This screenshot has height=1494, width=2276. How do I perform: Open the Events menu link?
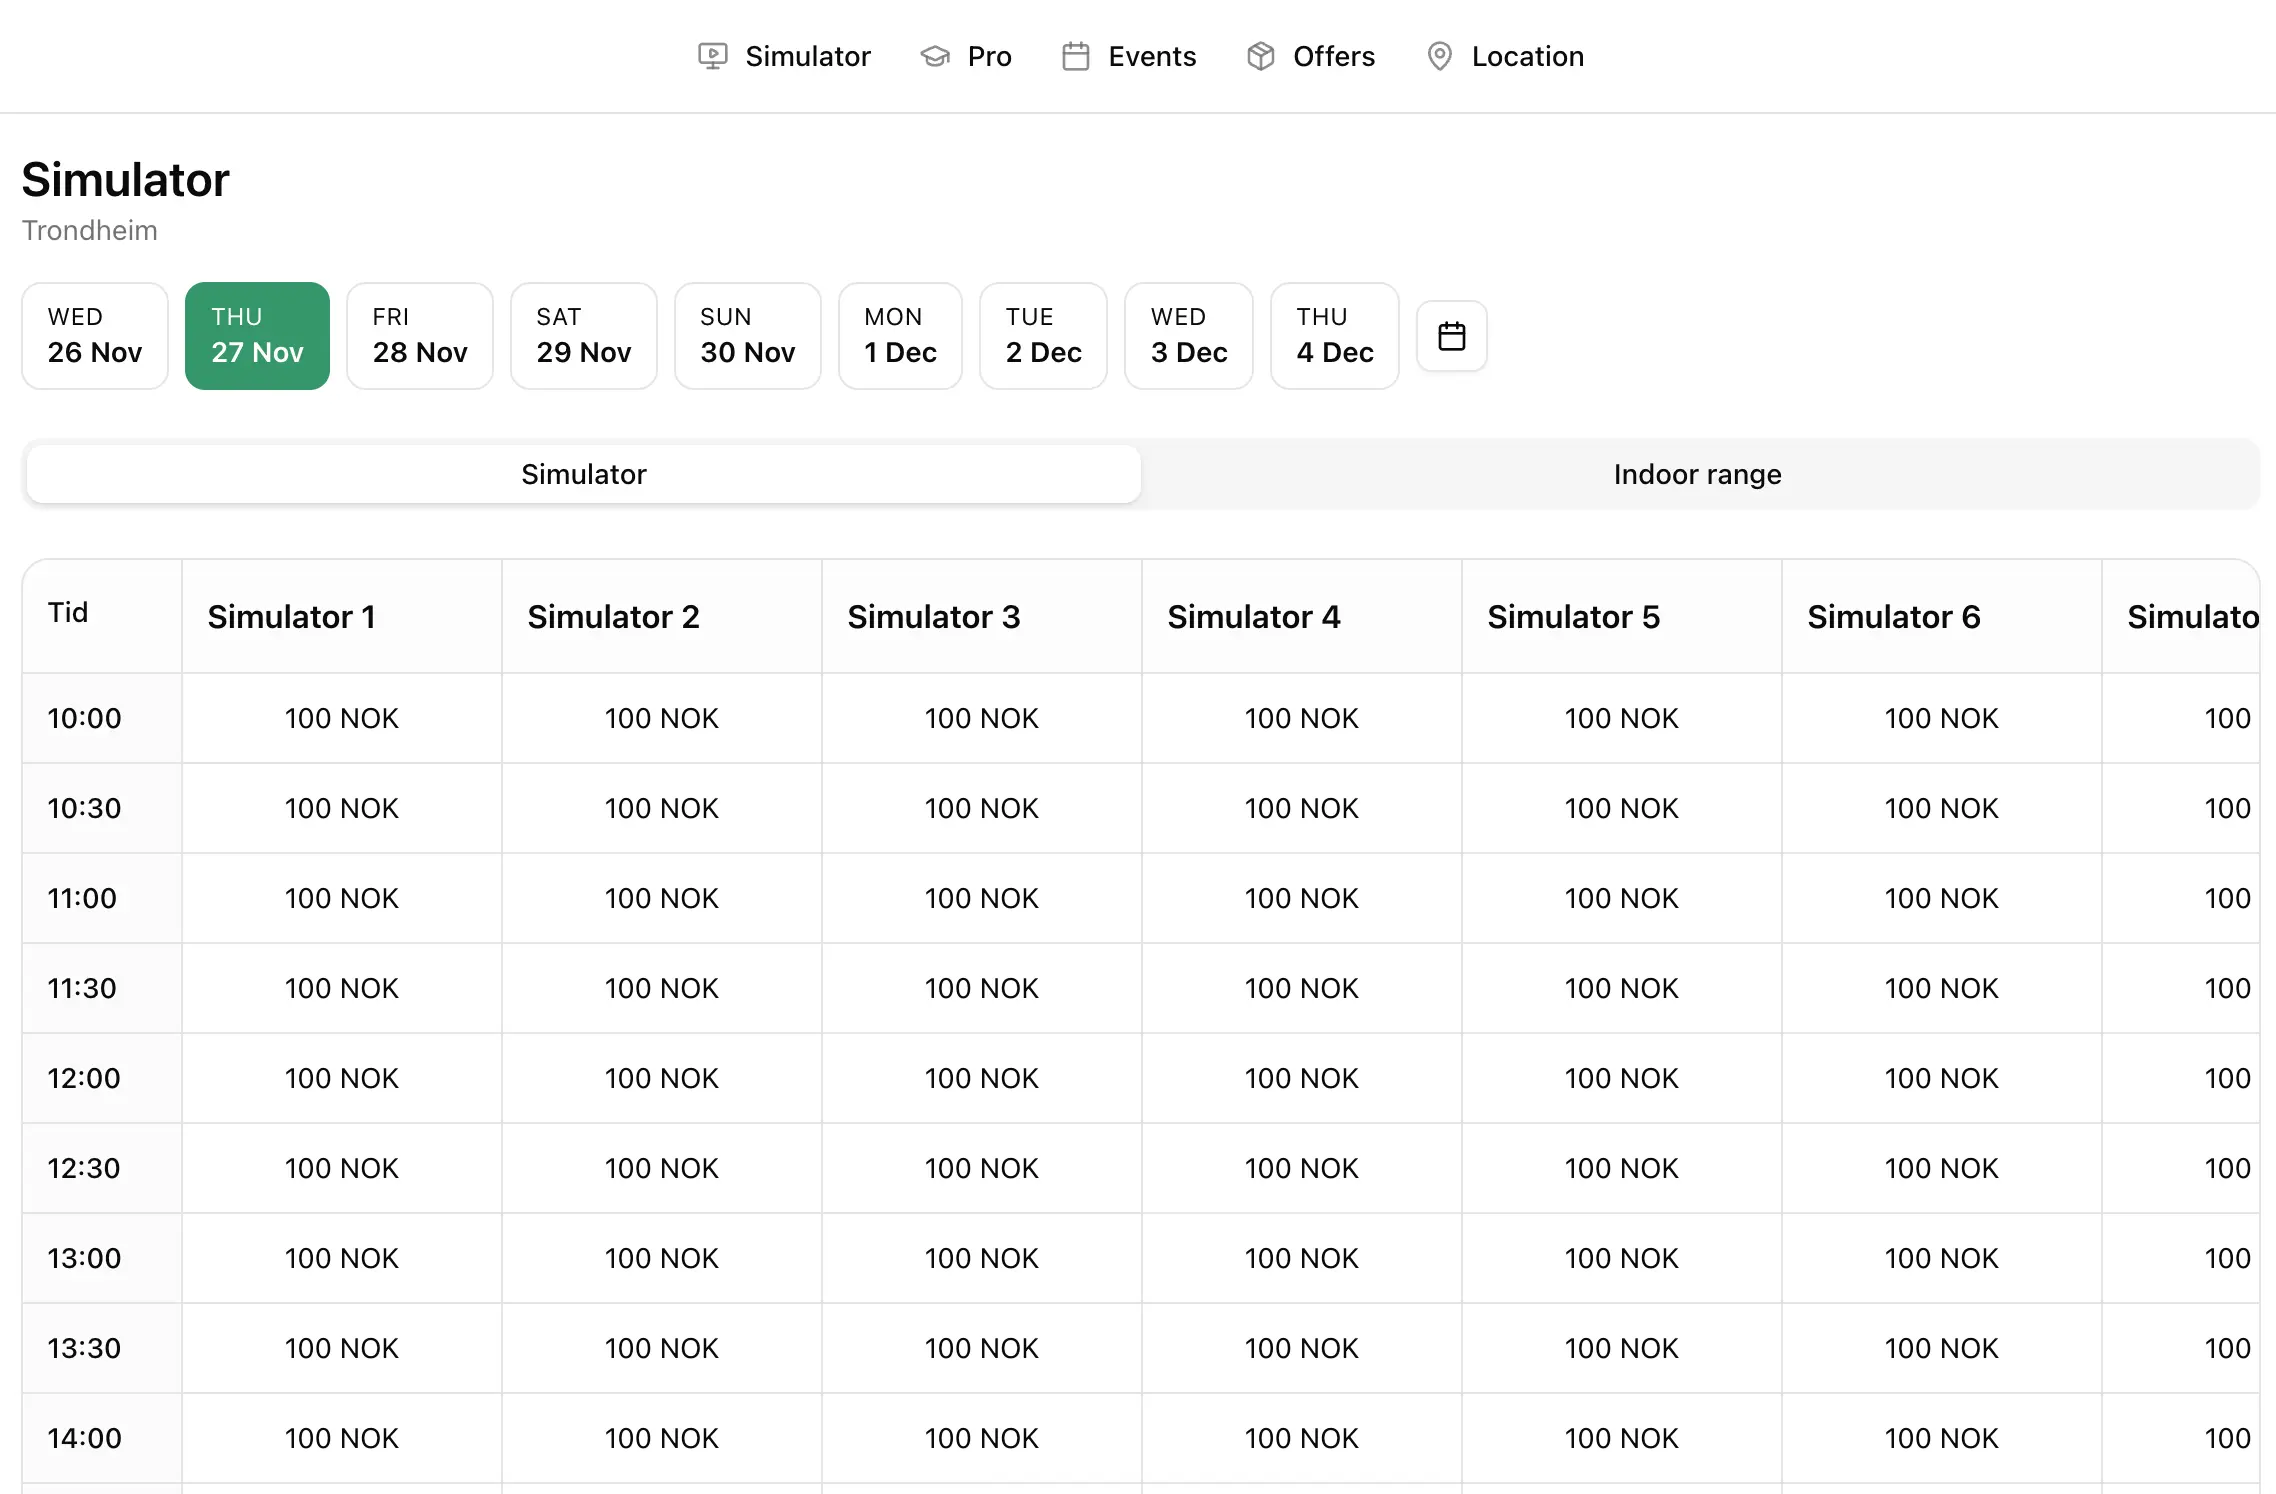pyautogui.click(x=1151, y=56)
